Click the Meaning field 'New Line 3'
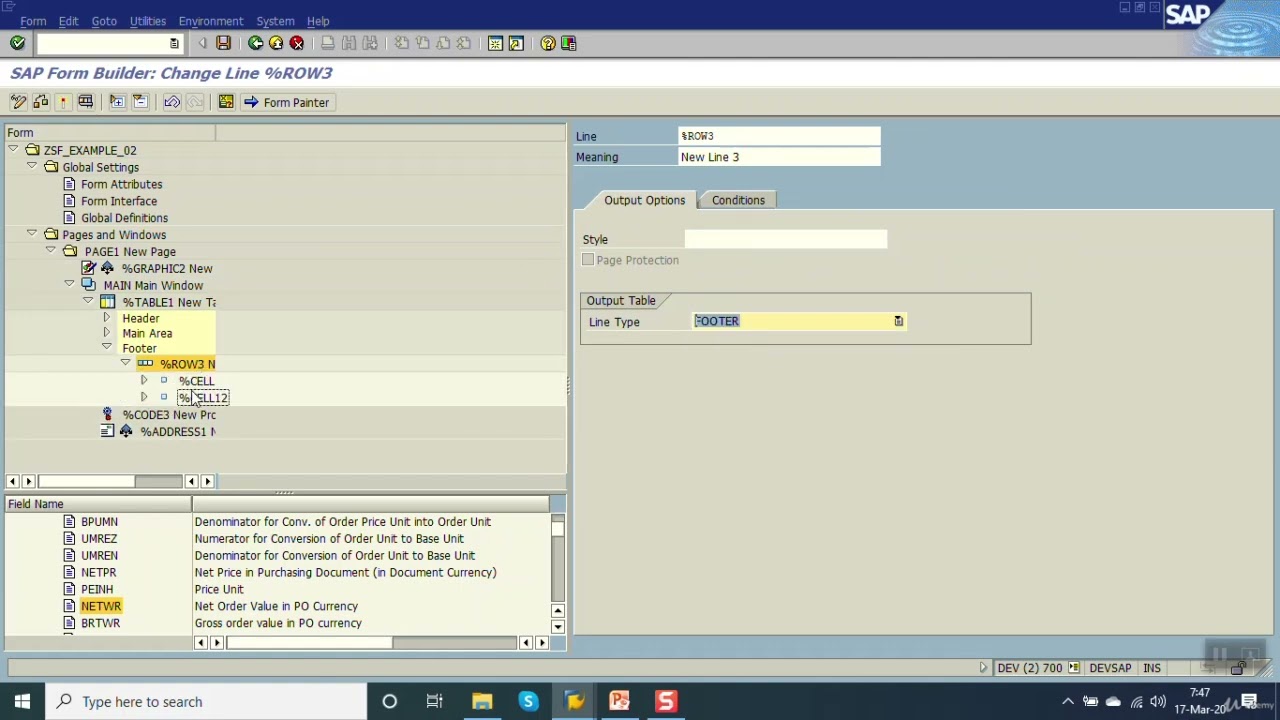This screenshot has height=720, width=1280. [779, 157]
